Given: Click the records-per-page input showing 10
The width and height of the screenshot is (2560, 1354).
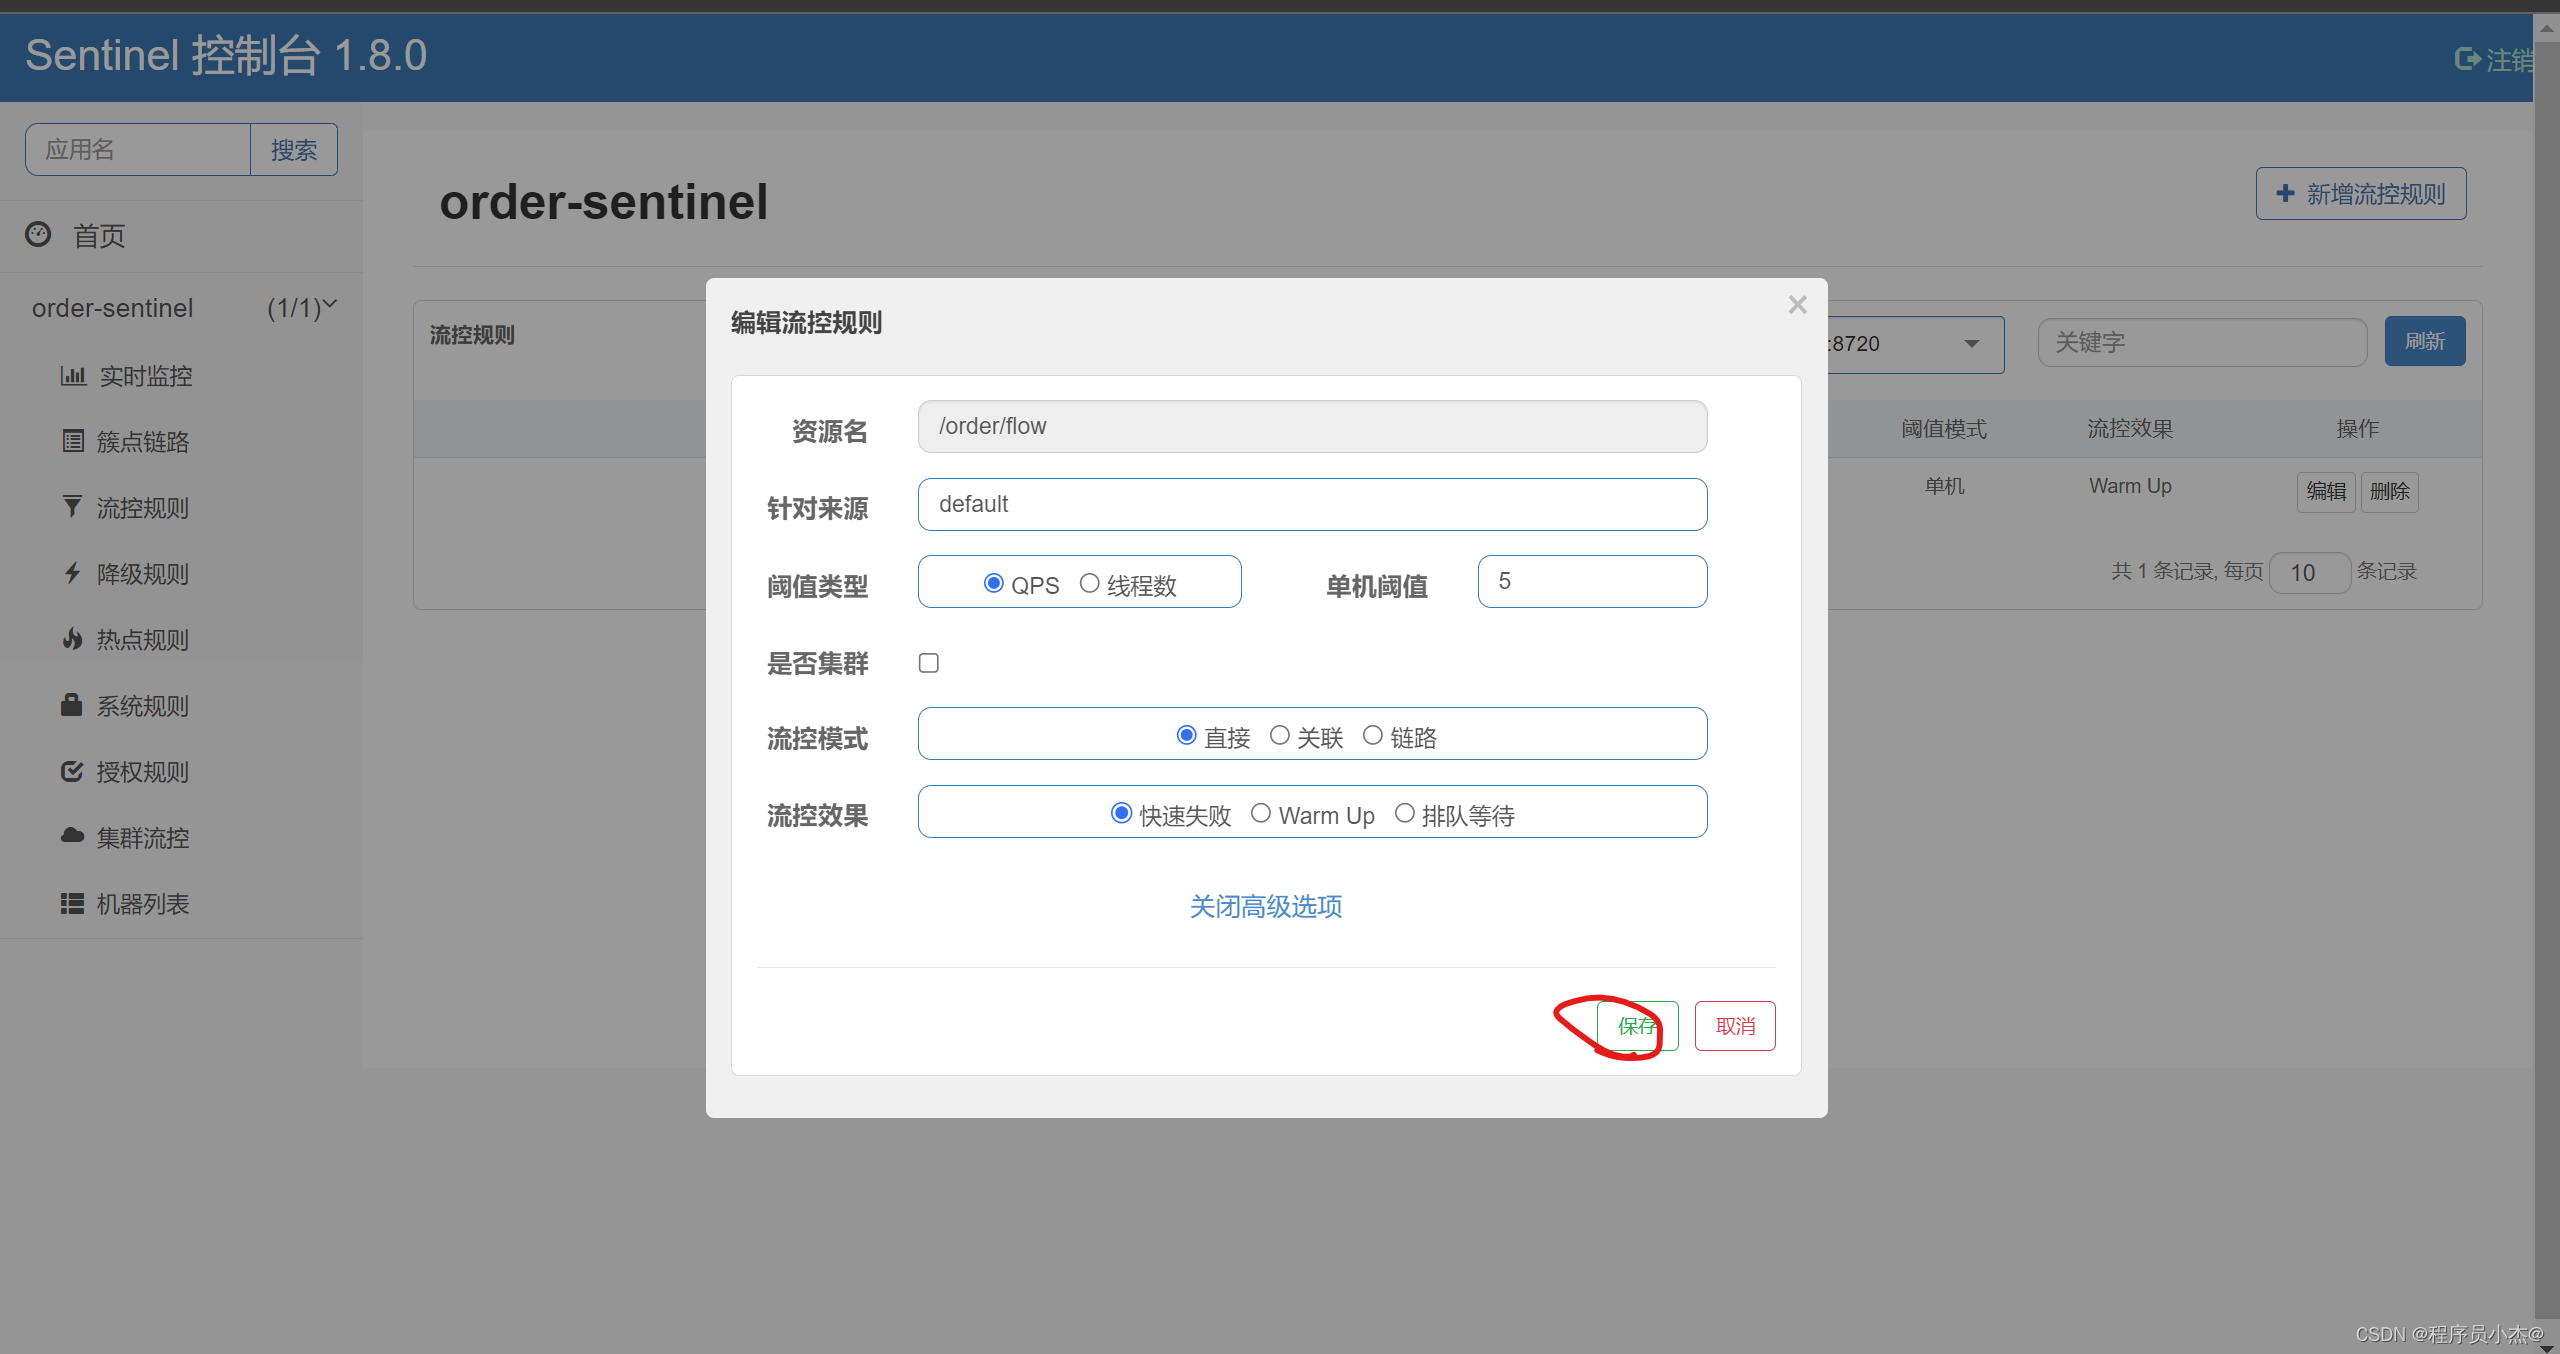Looking at the screenshot, I should [2309, 572].
